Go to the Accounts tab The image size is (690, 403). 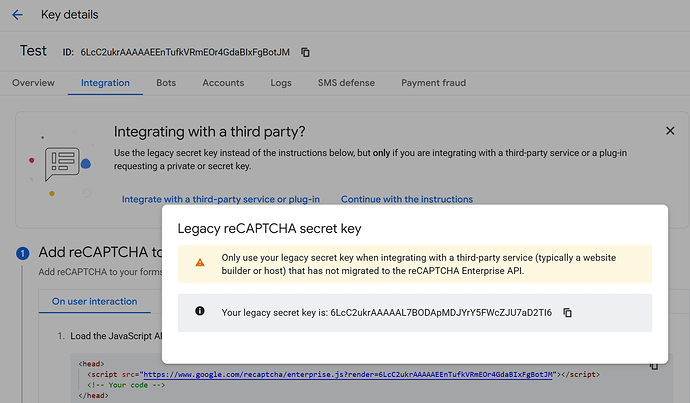pos(223,83)
